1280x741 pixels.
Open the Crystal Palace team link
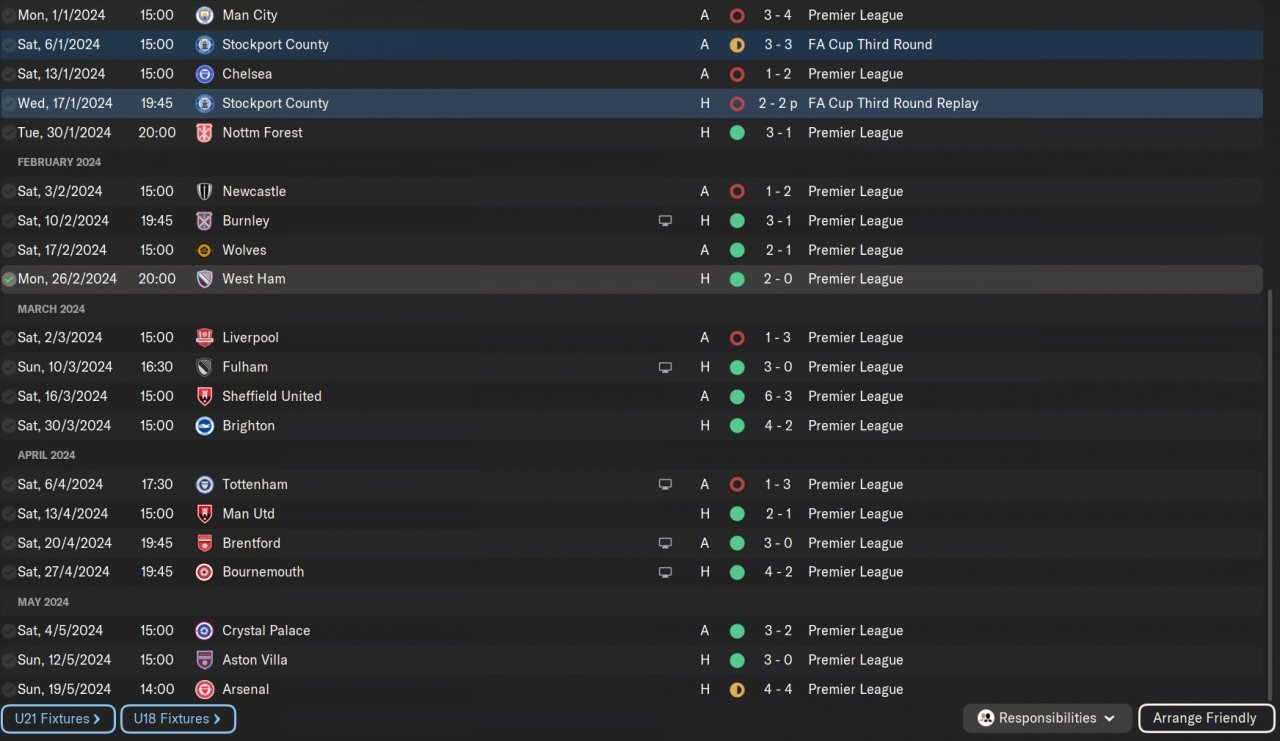(x=266, y=631)
